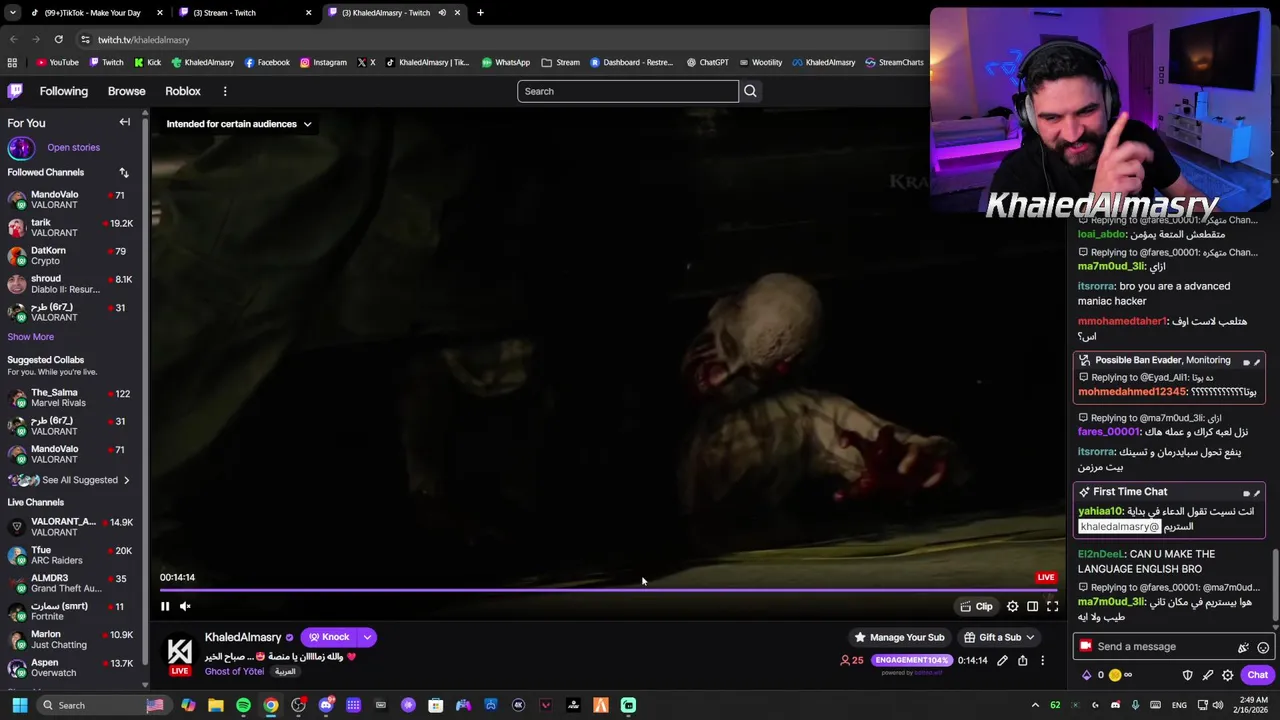1280x720 pixels.
Task: Click the chat scrollbar
Action: pyautogui.click(x=1274, y=585)
